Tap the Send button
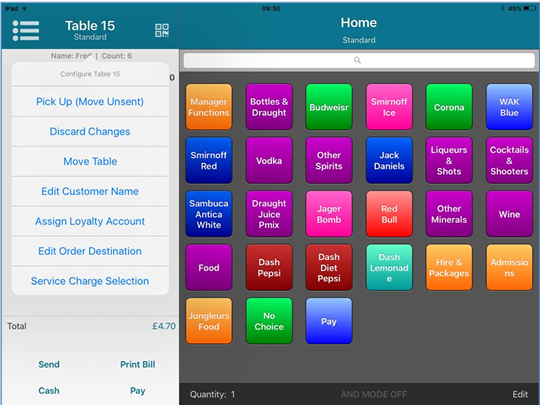The height and width of the screenshot is (405, 540). click(49, 364)
